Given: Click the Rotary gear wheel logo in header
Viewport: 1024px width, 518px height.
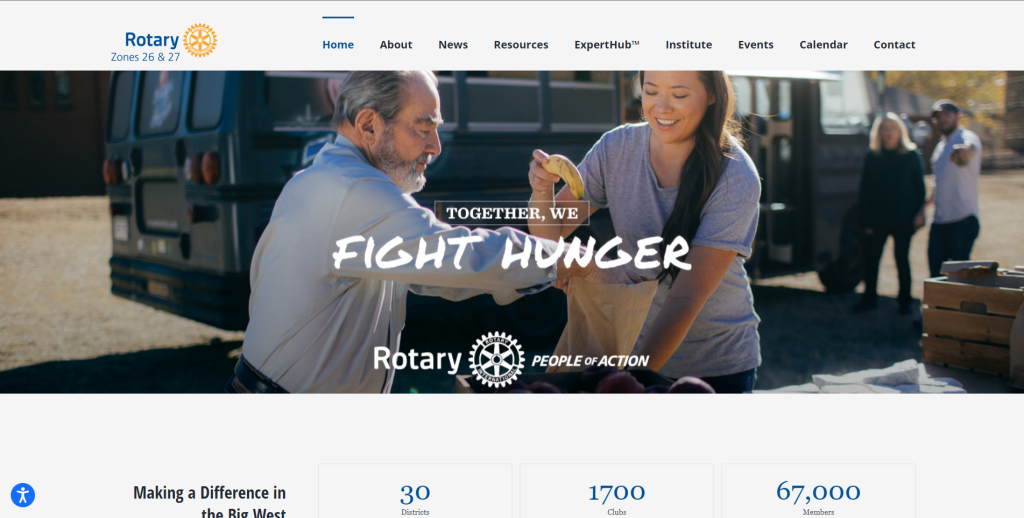Looking at the screenshot, I should tap(200, 40).
